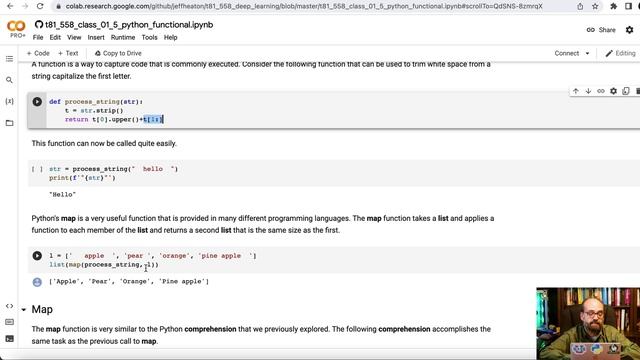Open cell settings gear in cell toolbar
Viewport: 640px width, 360px height.
[613, 91]
